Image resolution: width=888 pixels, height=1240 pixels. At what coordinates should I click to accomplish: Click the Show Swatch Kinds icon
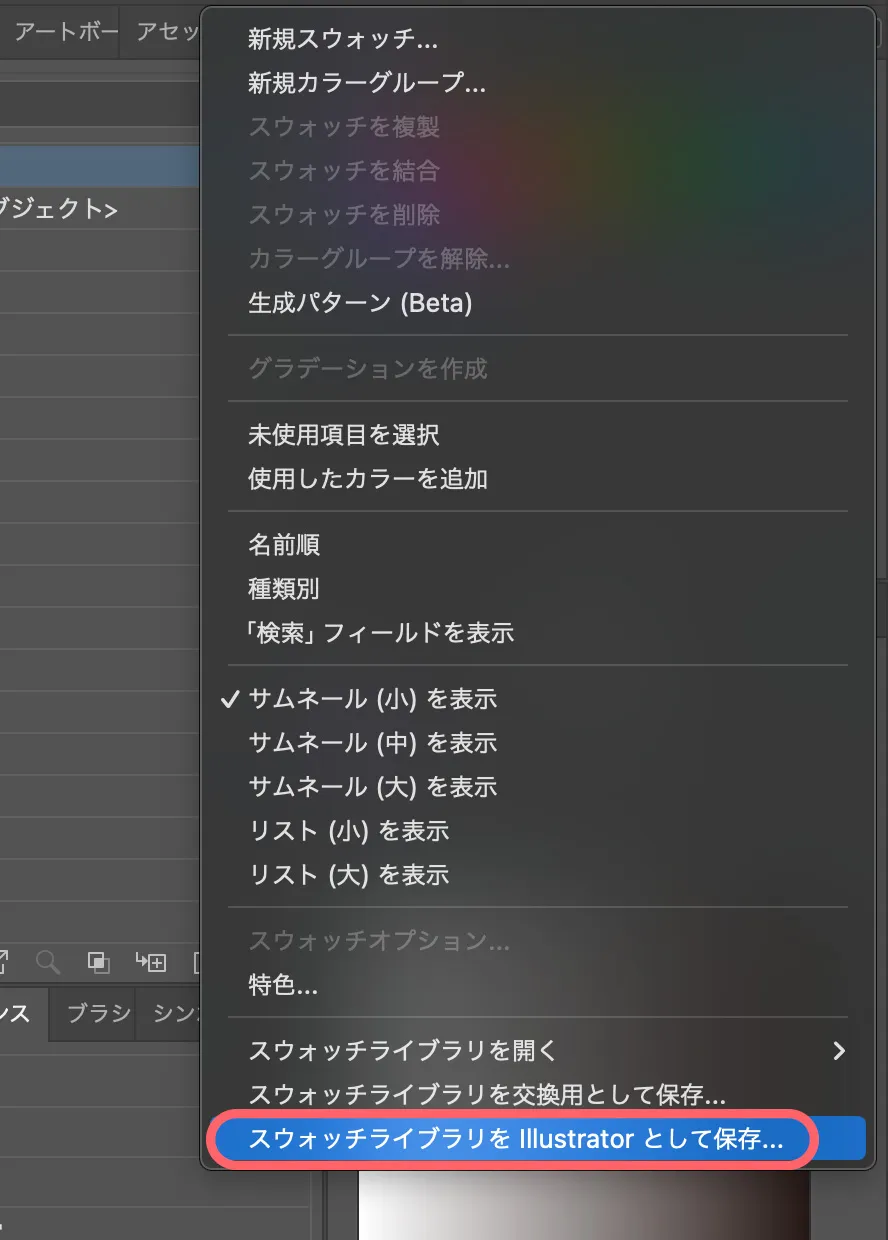point(97,963)
